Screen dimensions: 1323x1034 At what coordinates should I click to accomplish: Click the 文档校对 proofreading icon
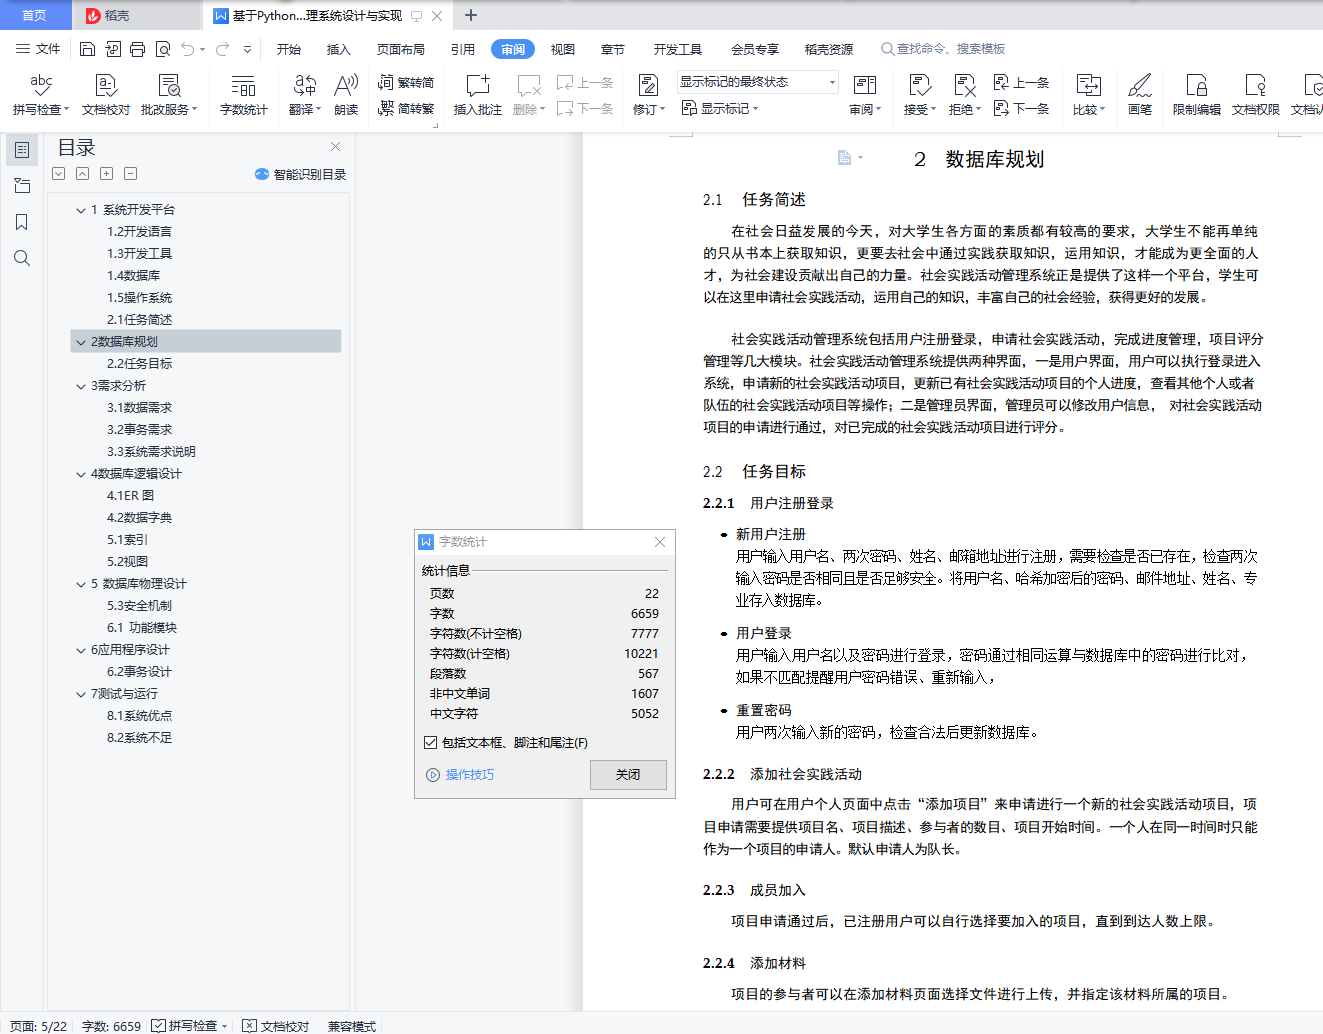(x=105, y=95)
